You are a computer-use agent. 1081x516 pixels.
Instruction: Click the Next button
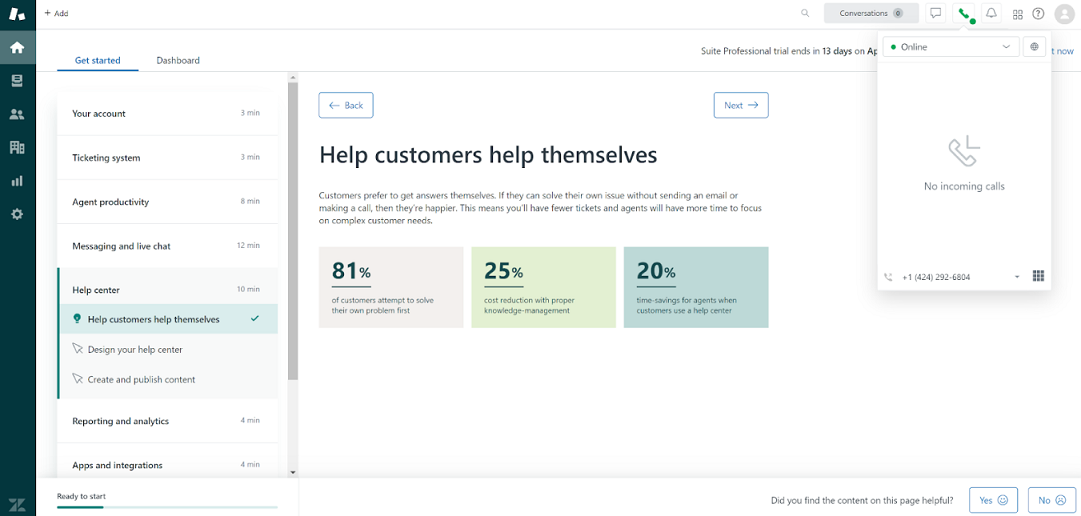tap(740, 105)
